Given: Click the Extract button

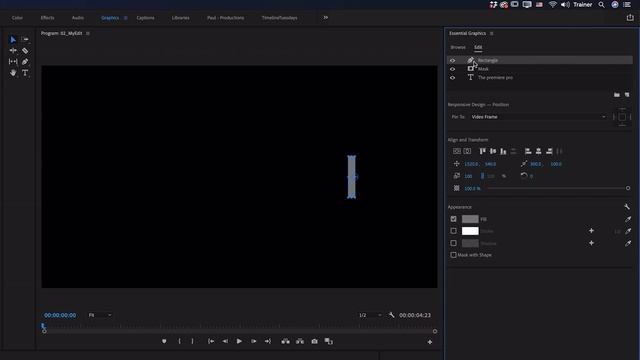Looking at the screenshot, I should tap(300, 341).
